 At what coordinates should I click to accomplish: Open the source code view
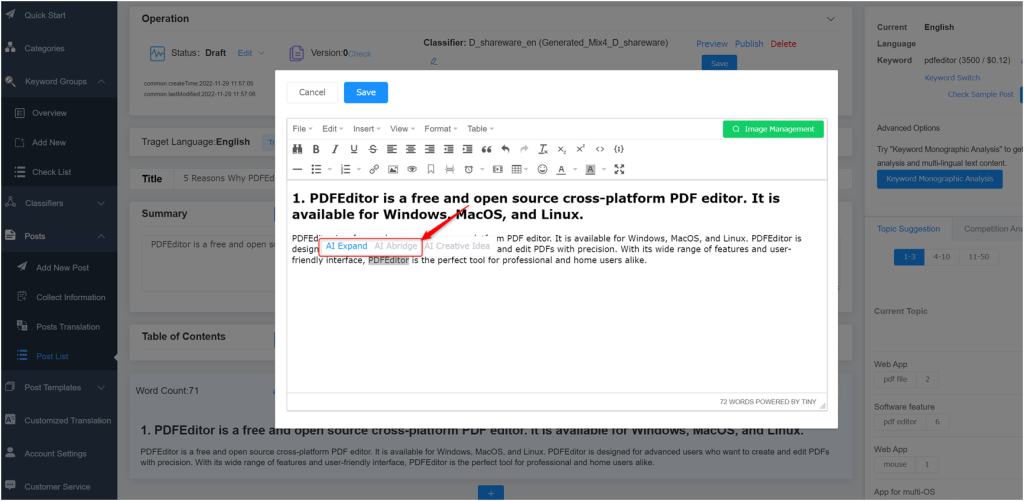coord(600,149)
